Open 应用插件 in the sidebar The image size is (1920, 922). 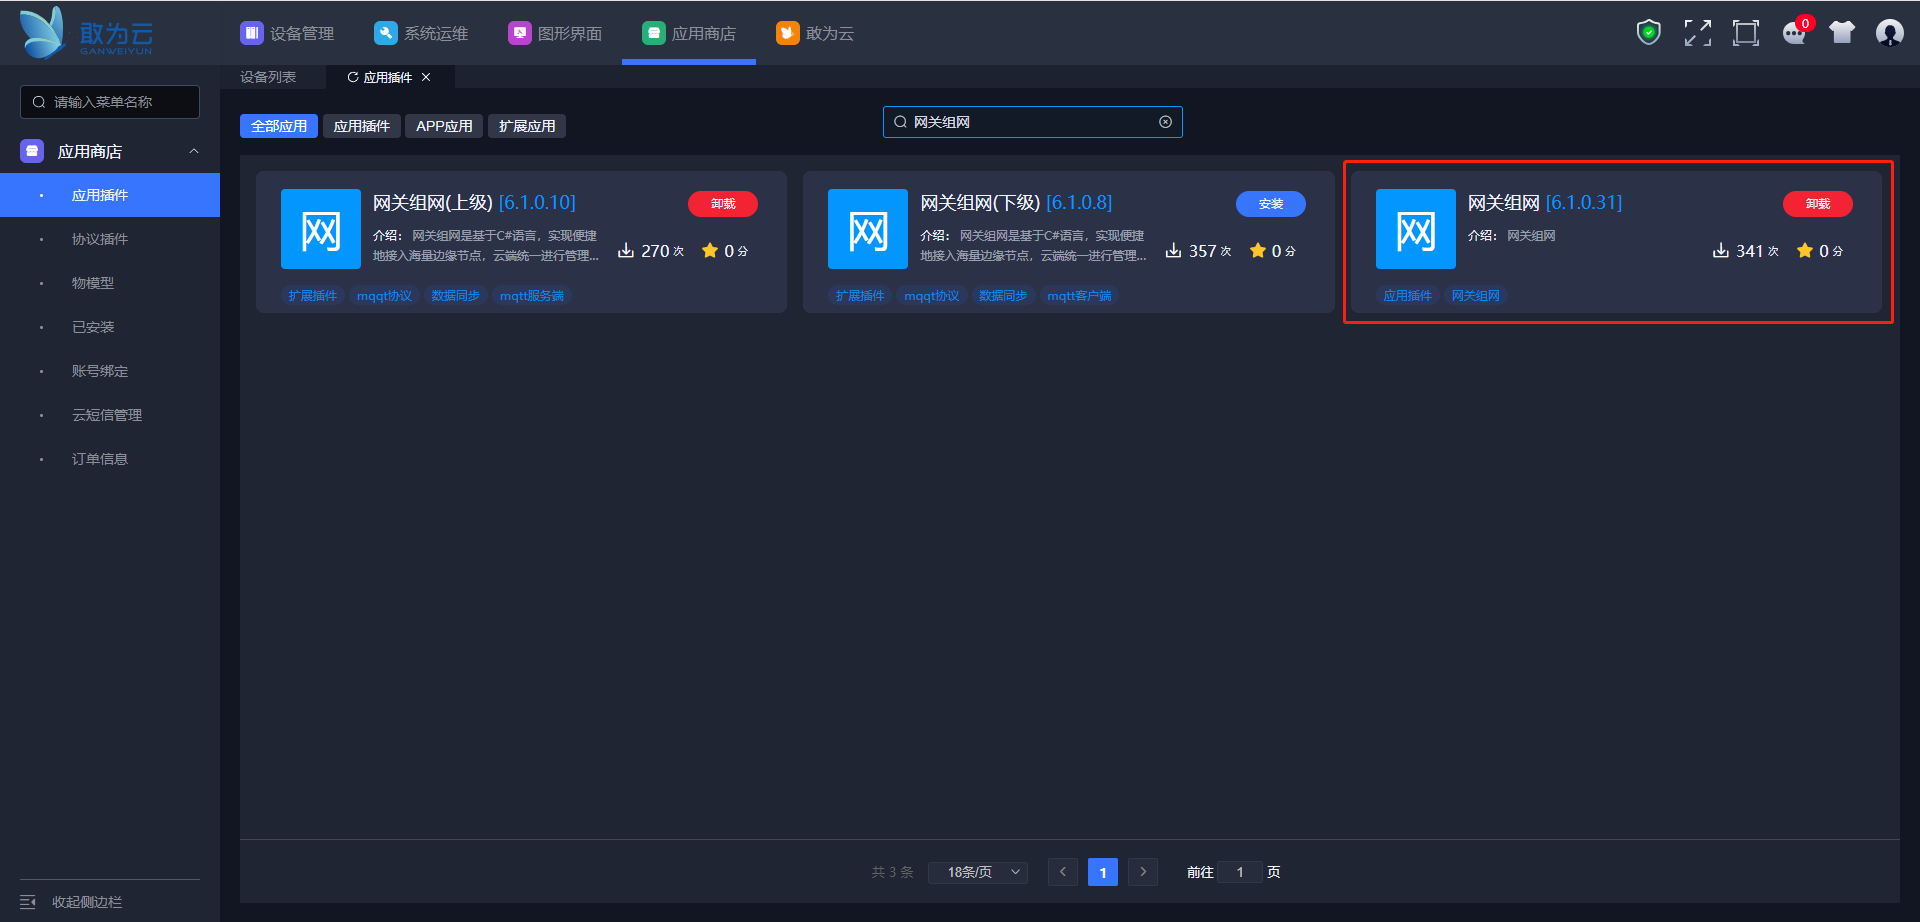[110, 195]
